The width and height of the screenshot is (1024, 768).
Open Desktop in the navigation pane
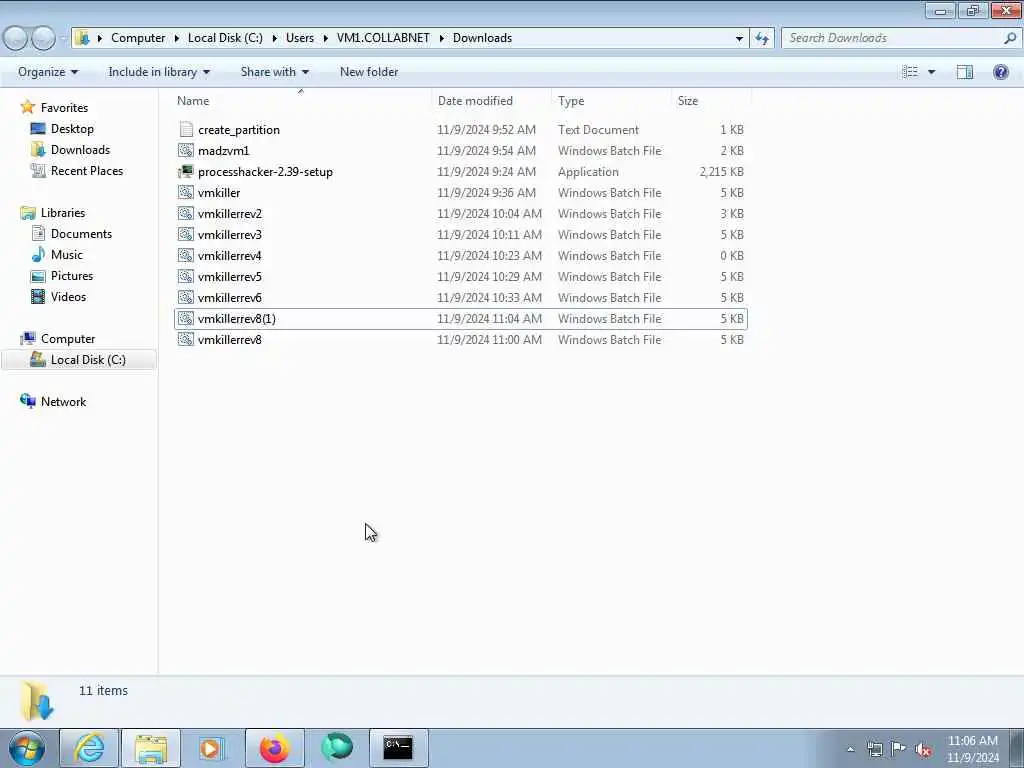[72, 129]
